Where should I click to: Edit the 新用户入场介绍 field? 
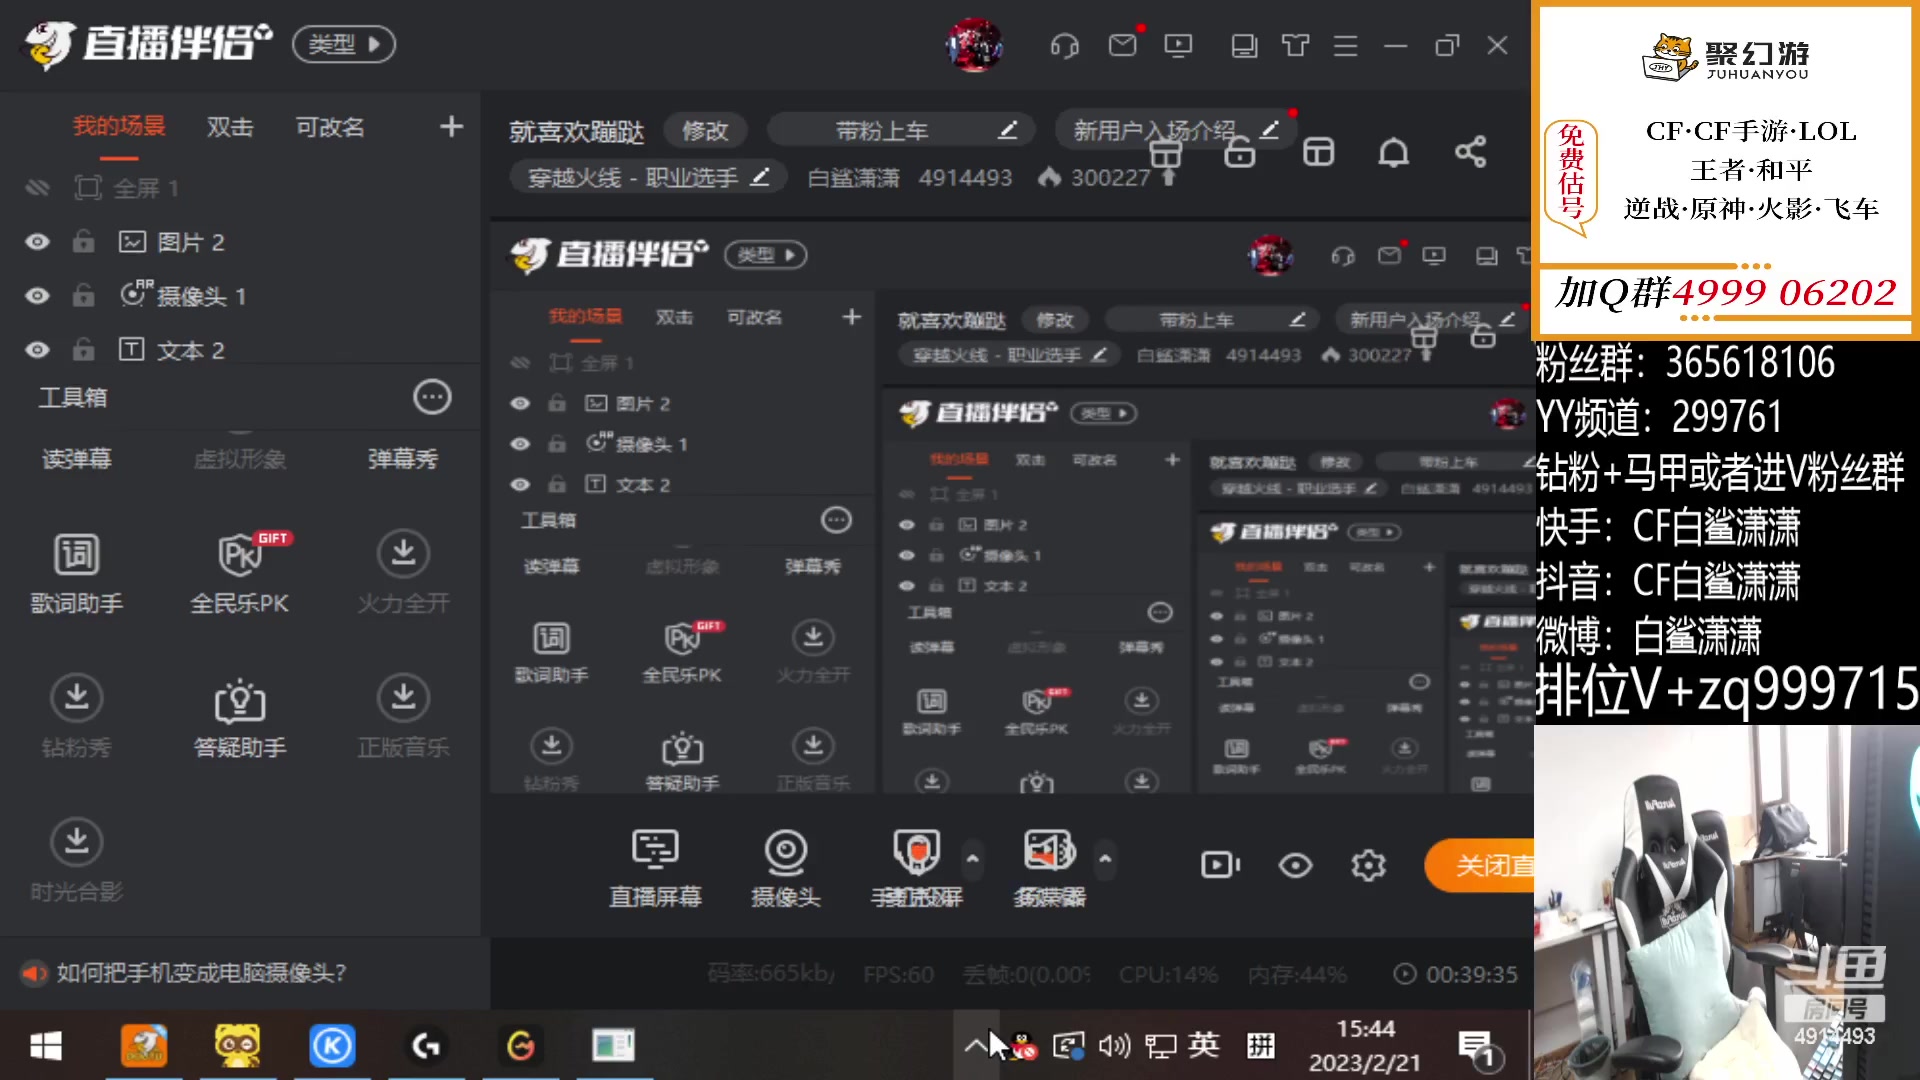(1174, 131)
